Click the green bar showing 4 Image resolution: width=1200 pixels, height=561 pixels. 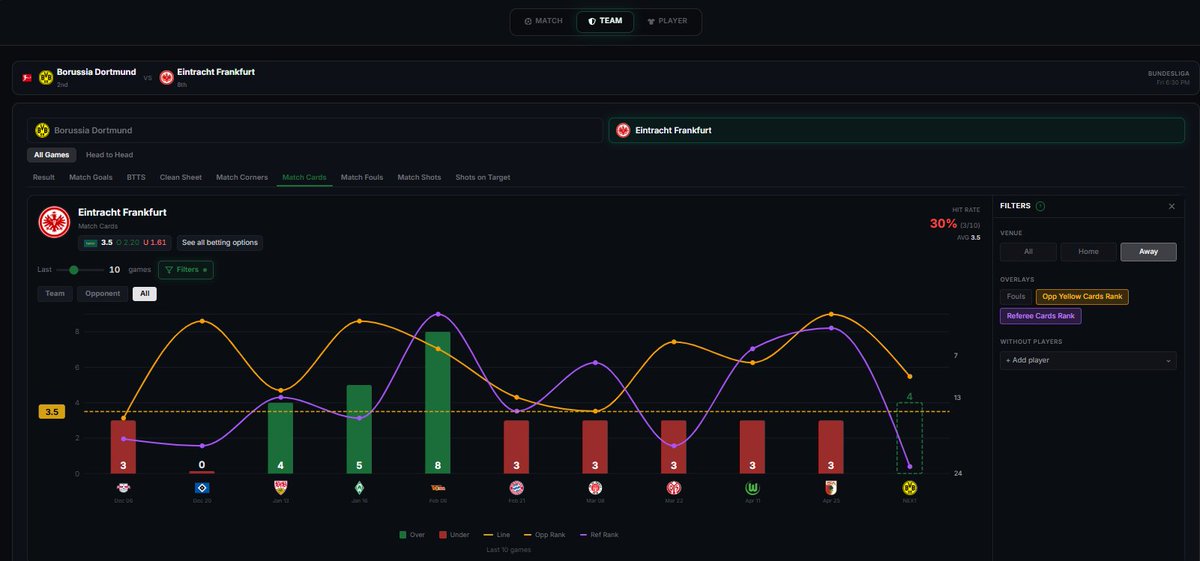click(x=281, y=439)
